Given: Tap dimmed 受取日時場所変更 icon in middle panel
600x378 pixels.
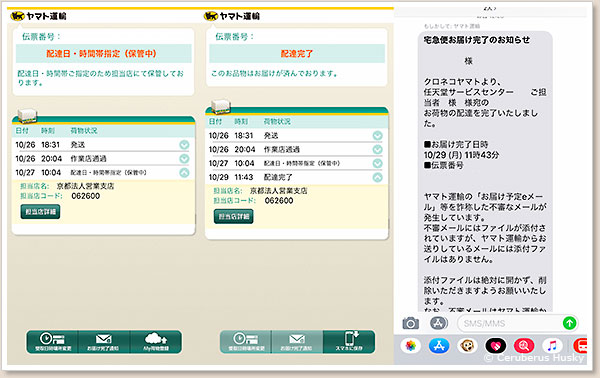Looking at the screenshot, I should (x=246, y=342).
